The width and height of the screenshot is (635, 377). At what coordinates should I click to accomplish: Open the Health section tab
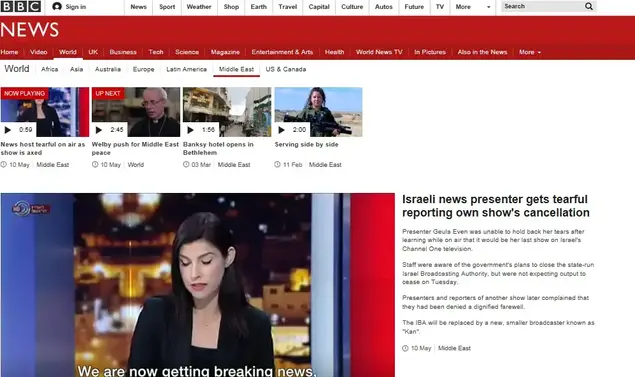[x=335, y=52]
